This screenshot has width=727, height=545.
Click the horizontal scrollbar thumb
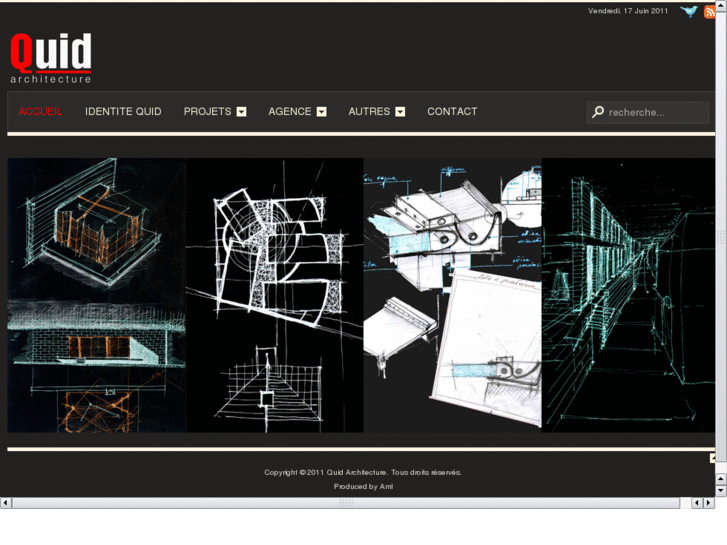pos(346,503)
